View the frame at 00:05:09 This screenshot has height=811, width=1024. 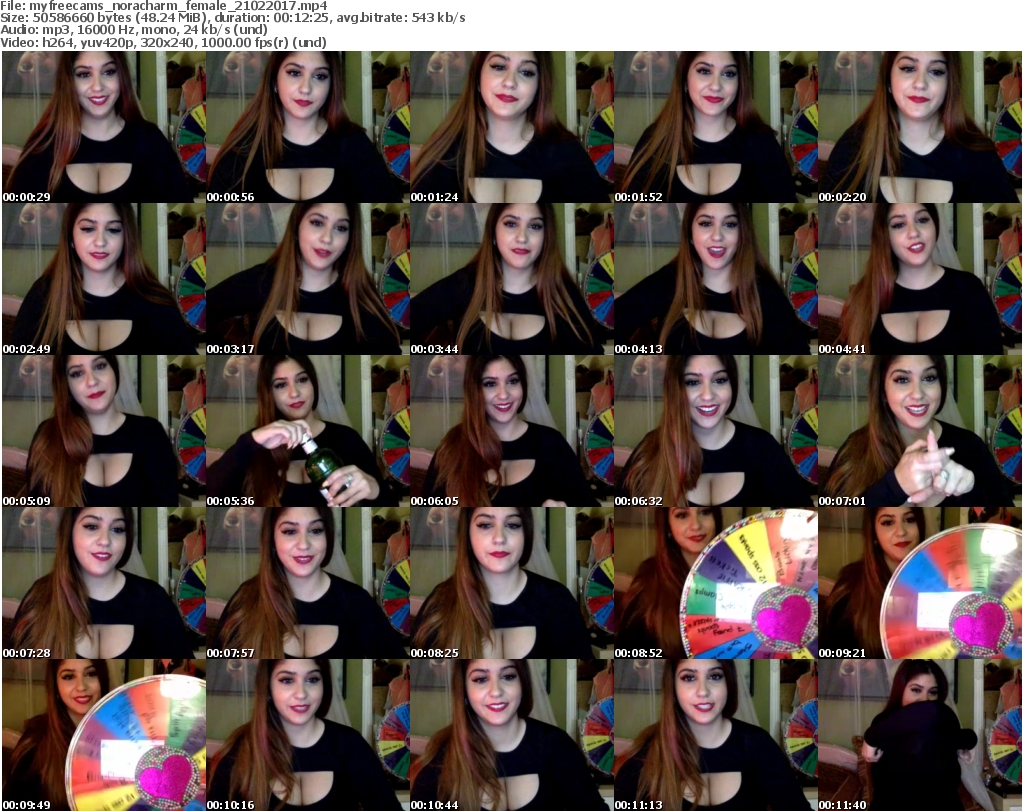click(104, 431)
